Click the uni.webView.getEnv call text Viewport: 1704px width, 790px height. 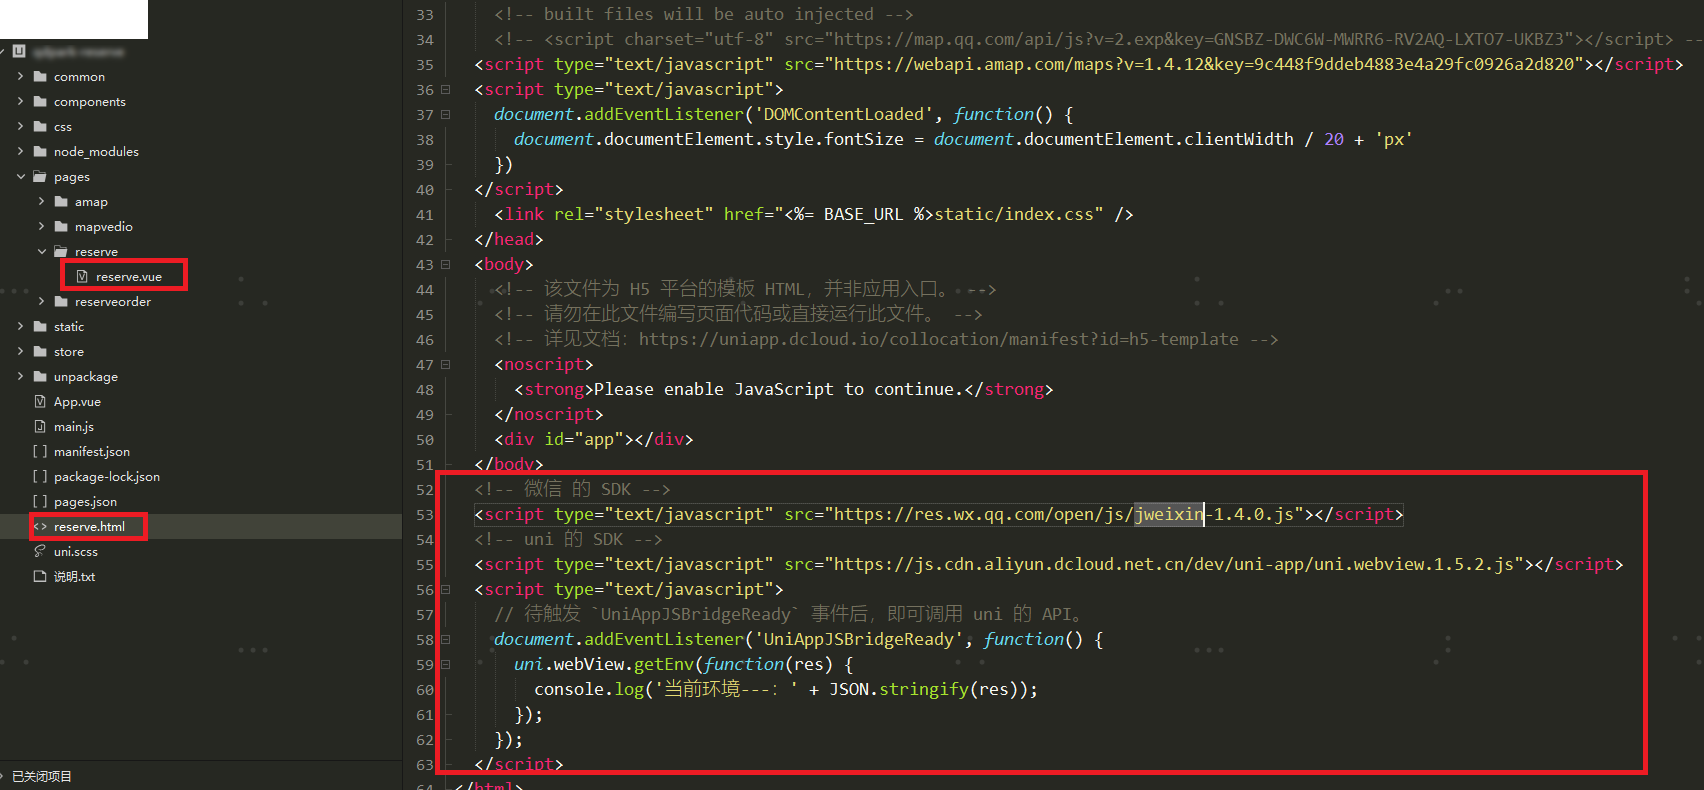click(x=603, y=664)
